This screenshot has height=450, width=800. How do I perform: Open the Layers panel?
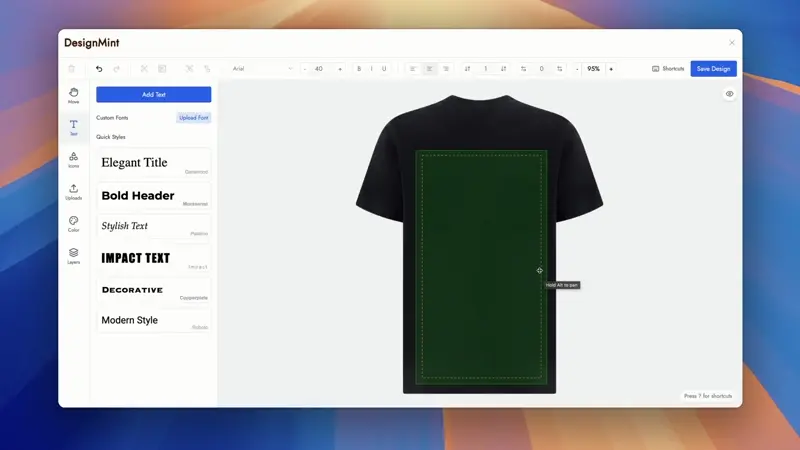tap(73, 256)
